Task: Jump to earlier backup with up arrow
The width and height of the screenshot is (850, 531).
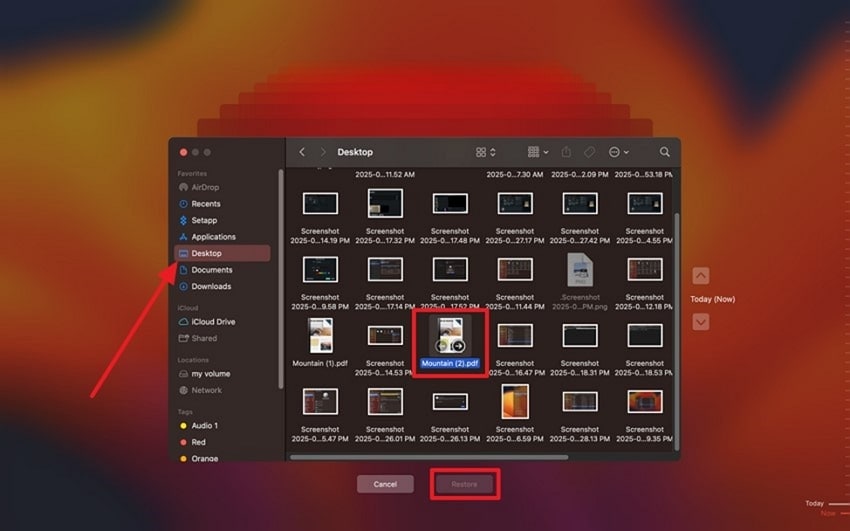Action: [700, 276]
